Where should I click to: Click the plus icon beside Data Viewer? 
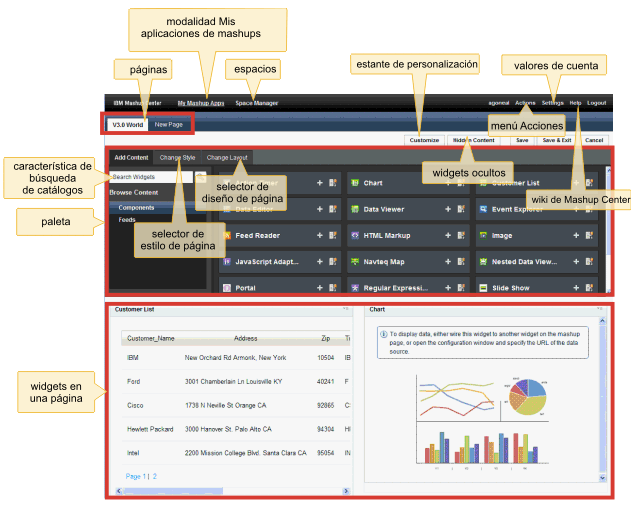[448, 209]
